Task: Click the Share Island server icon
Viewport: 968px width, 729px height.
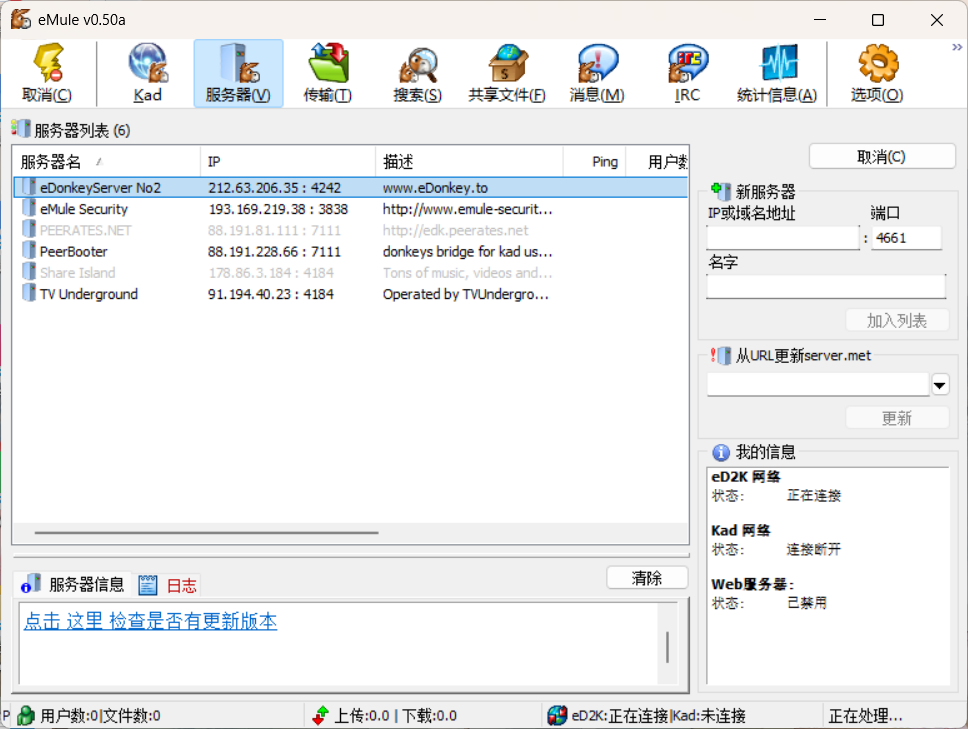Action: [28, 272]
